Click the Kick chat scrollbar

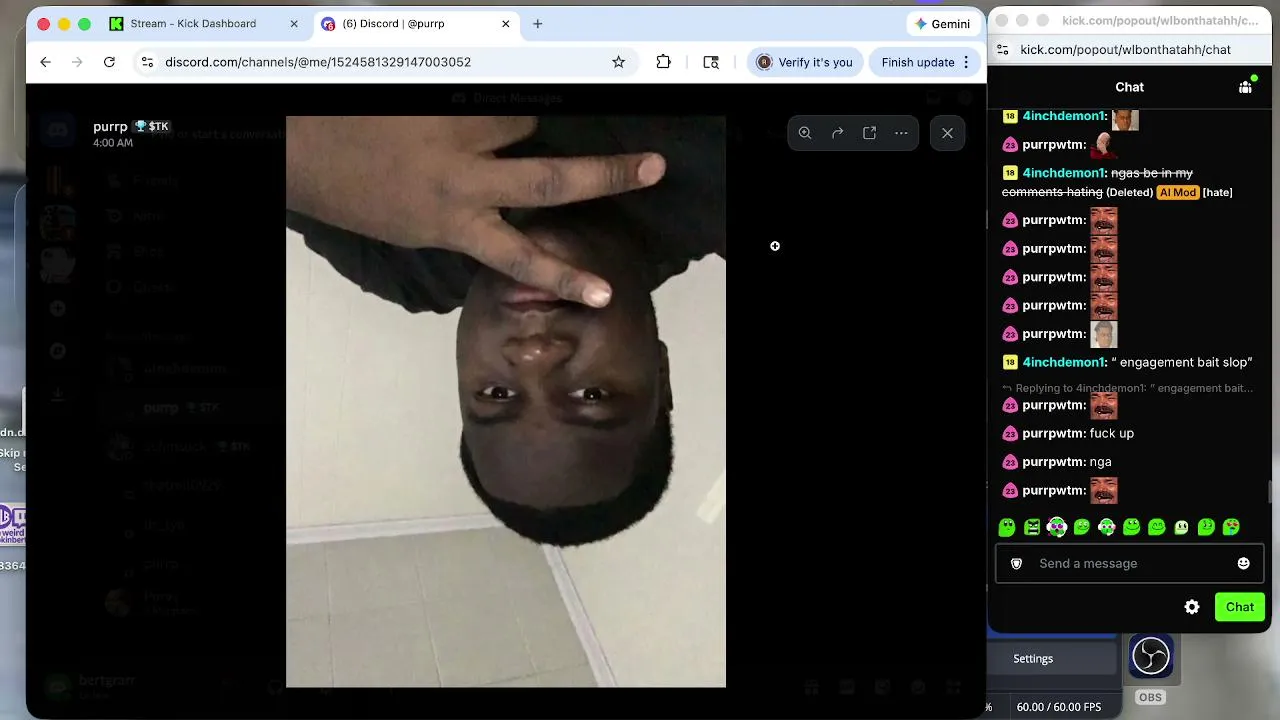click(x=1270, y=493)
